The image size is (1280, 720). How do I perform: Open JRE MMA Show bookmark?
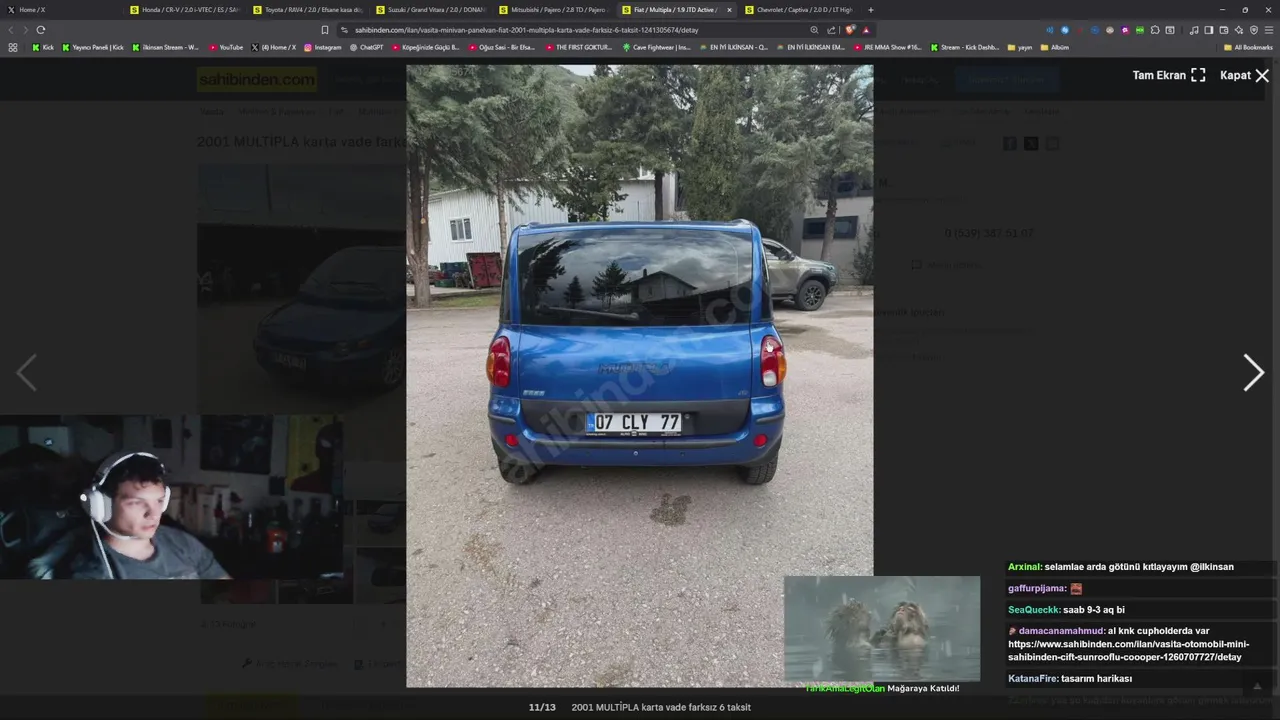point(887,47)
